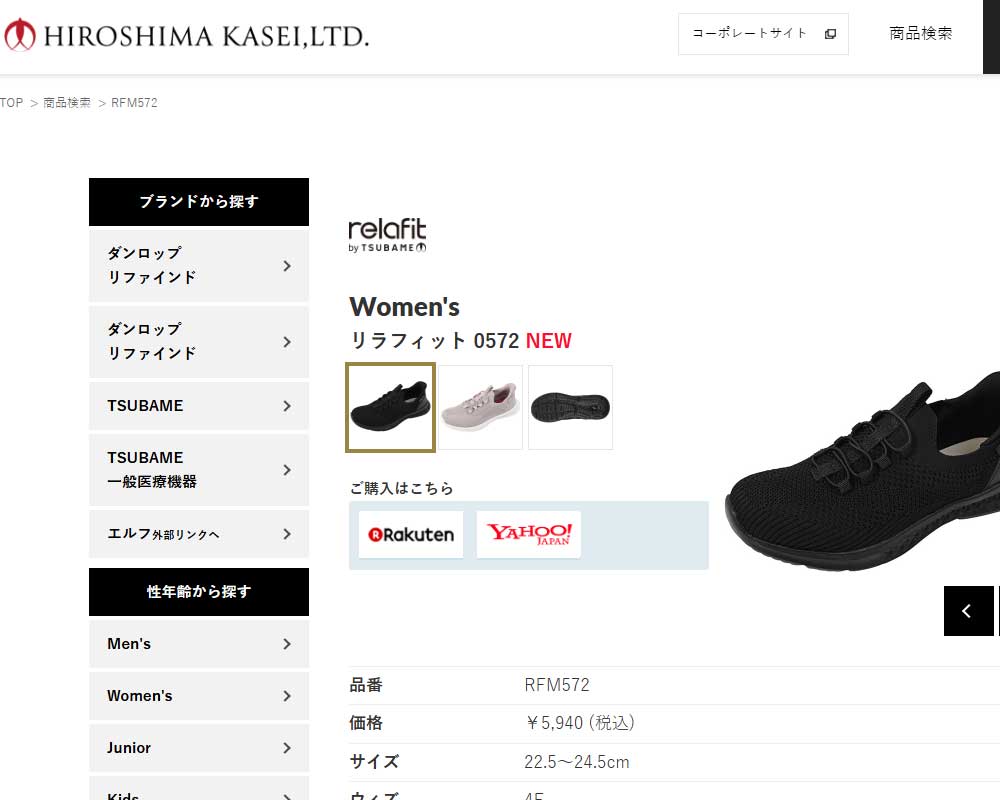1000x800 pixels.
Task: Select the shoe sole thumbnail
Action: tap(570, 408)
